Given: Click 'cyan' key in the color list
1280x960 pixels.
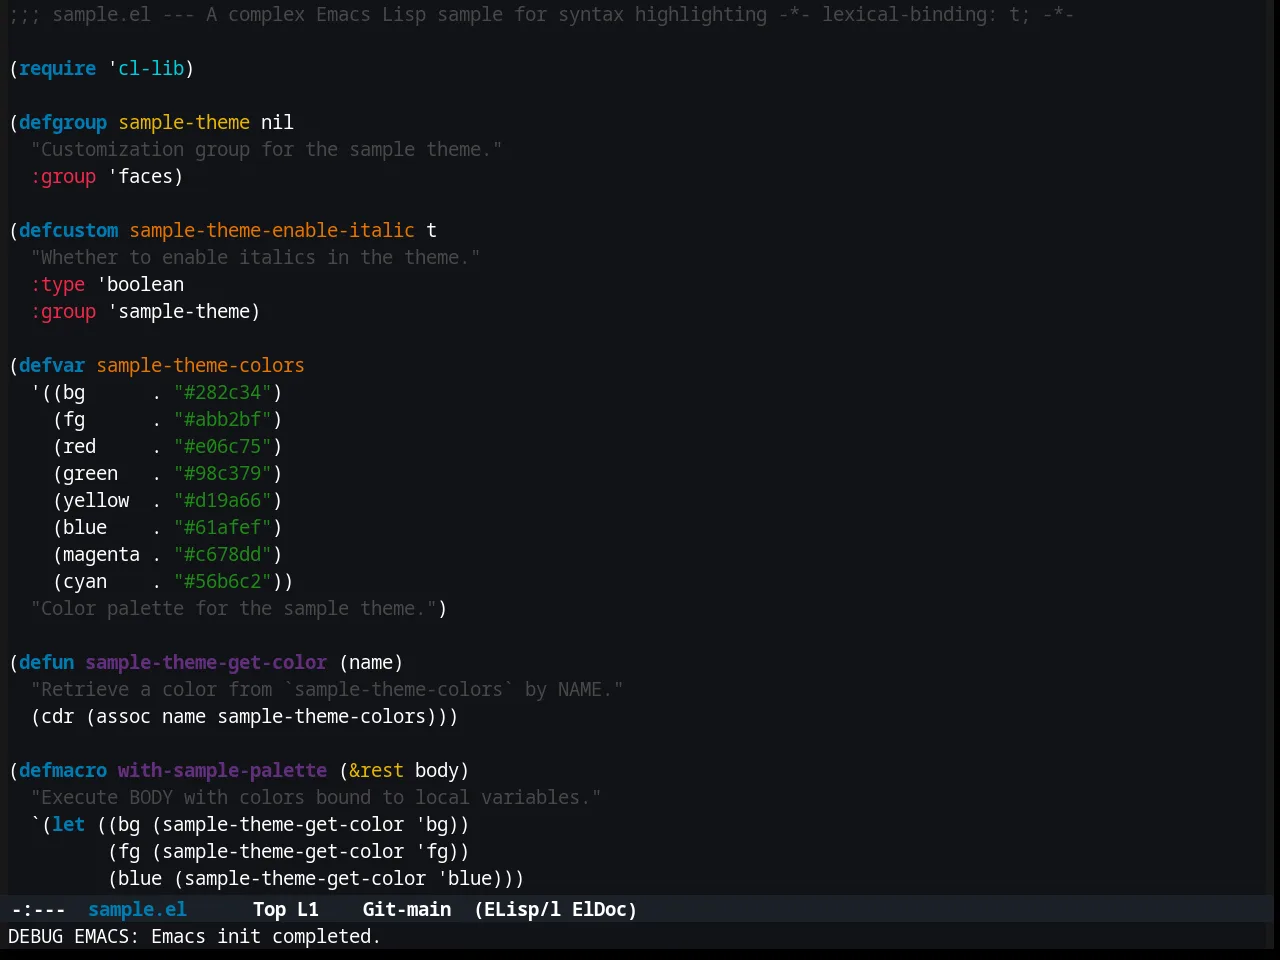Looking at the screenshot, I should (x=85, y=581).
